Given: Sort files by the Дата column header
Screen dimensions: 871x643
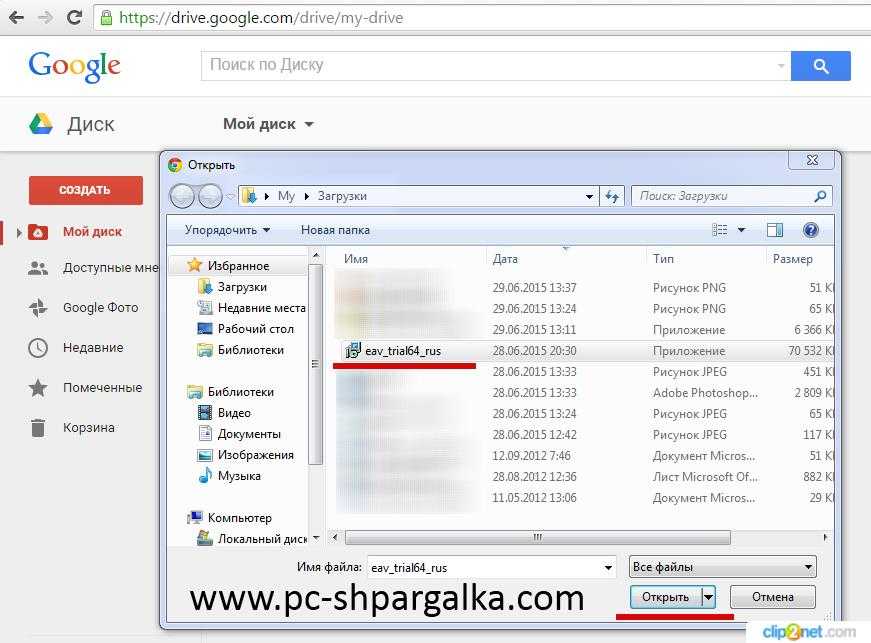Looking at the screenshot, I should pyautogui.click(x=505, y=259).
